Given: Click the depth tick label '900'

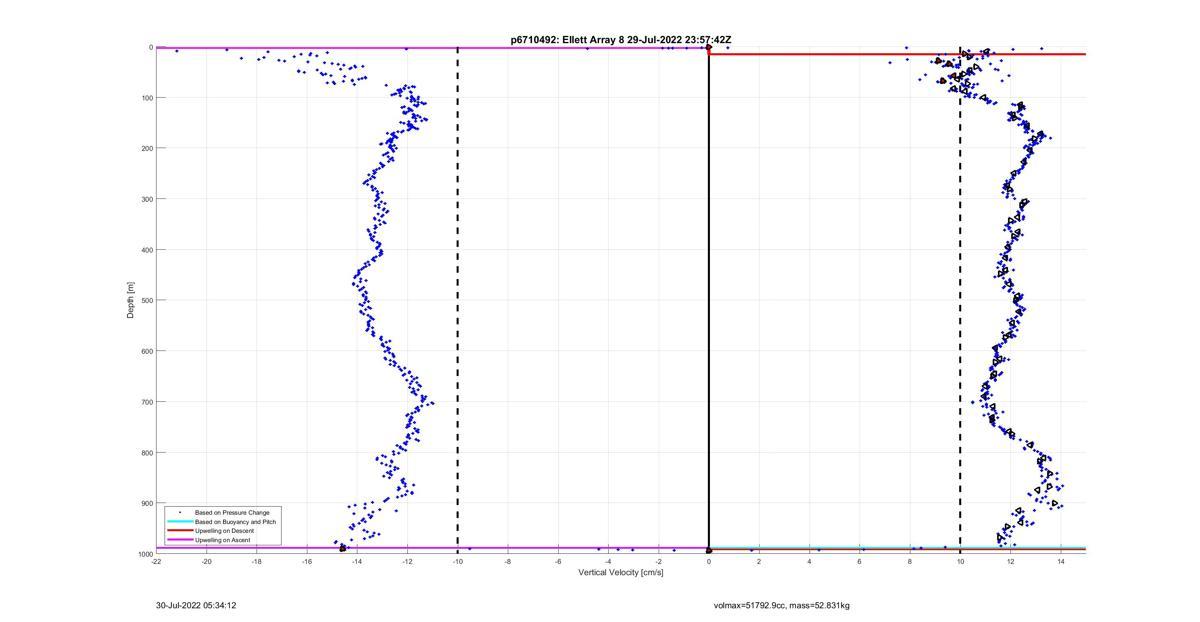Looking at the screenshot, I should click(146, 503).
